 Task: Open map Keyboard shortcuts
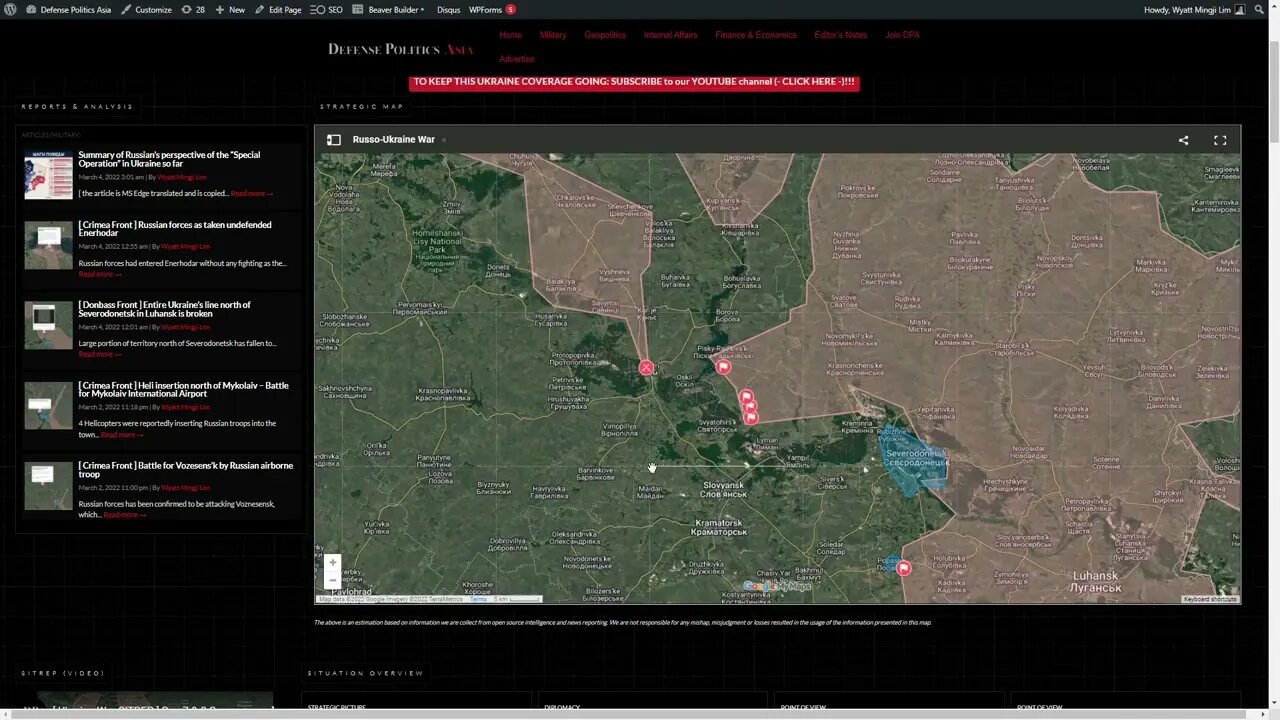(1210, 599)
